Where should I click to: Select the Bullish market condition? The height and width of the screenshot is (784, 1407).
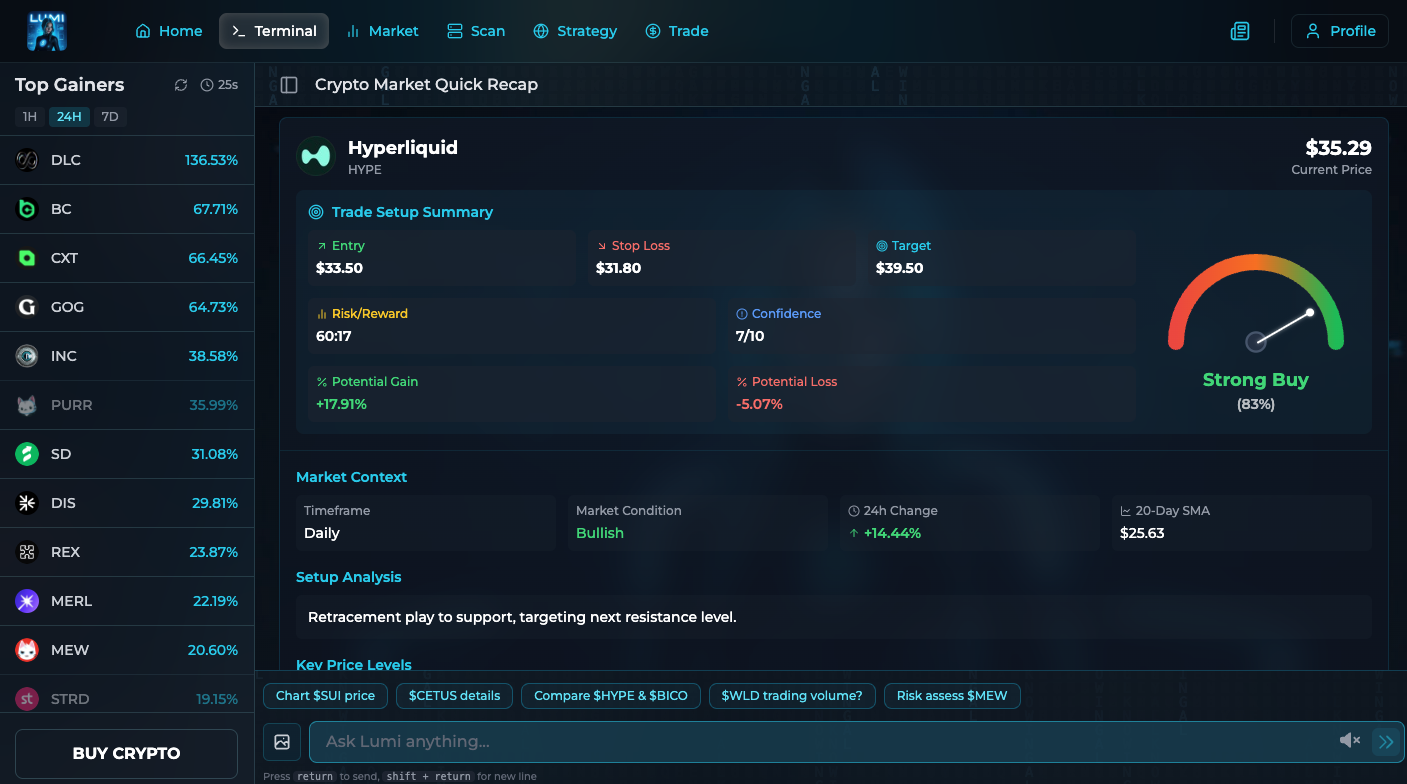600,533
